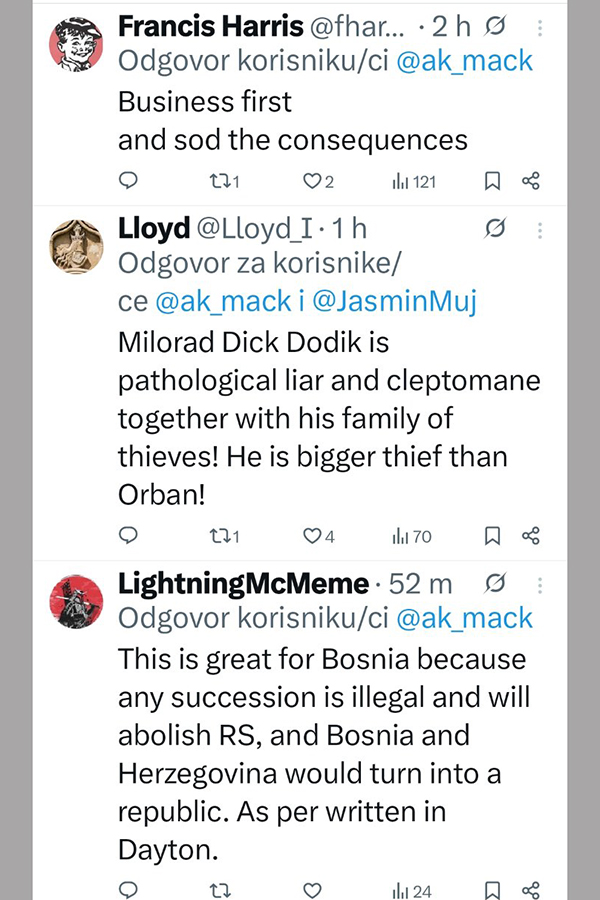This screenshot has height=900, width=600.
Task: Bookmark LightningMcMeme's tweet
Action: 492,889
